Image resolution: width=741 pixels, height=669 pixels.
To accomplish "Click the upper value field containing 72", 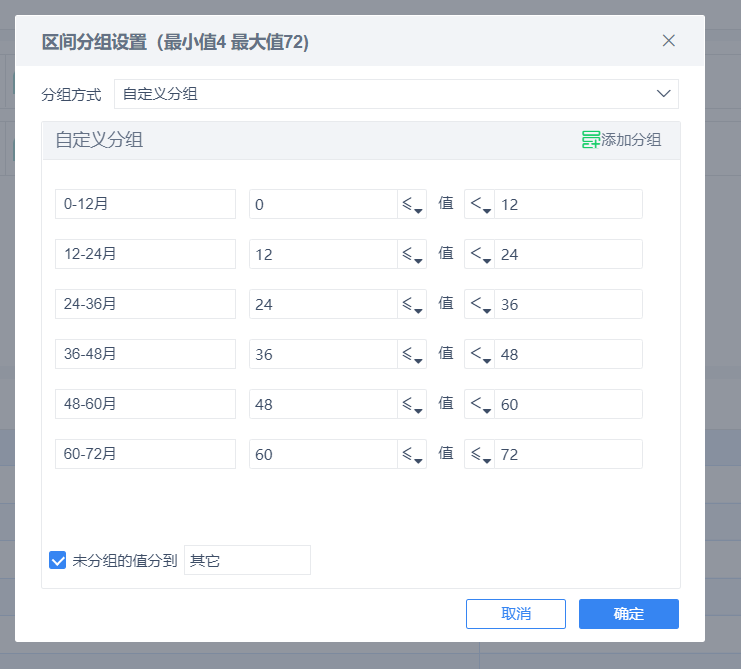I will 568,454.
